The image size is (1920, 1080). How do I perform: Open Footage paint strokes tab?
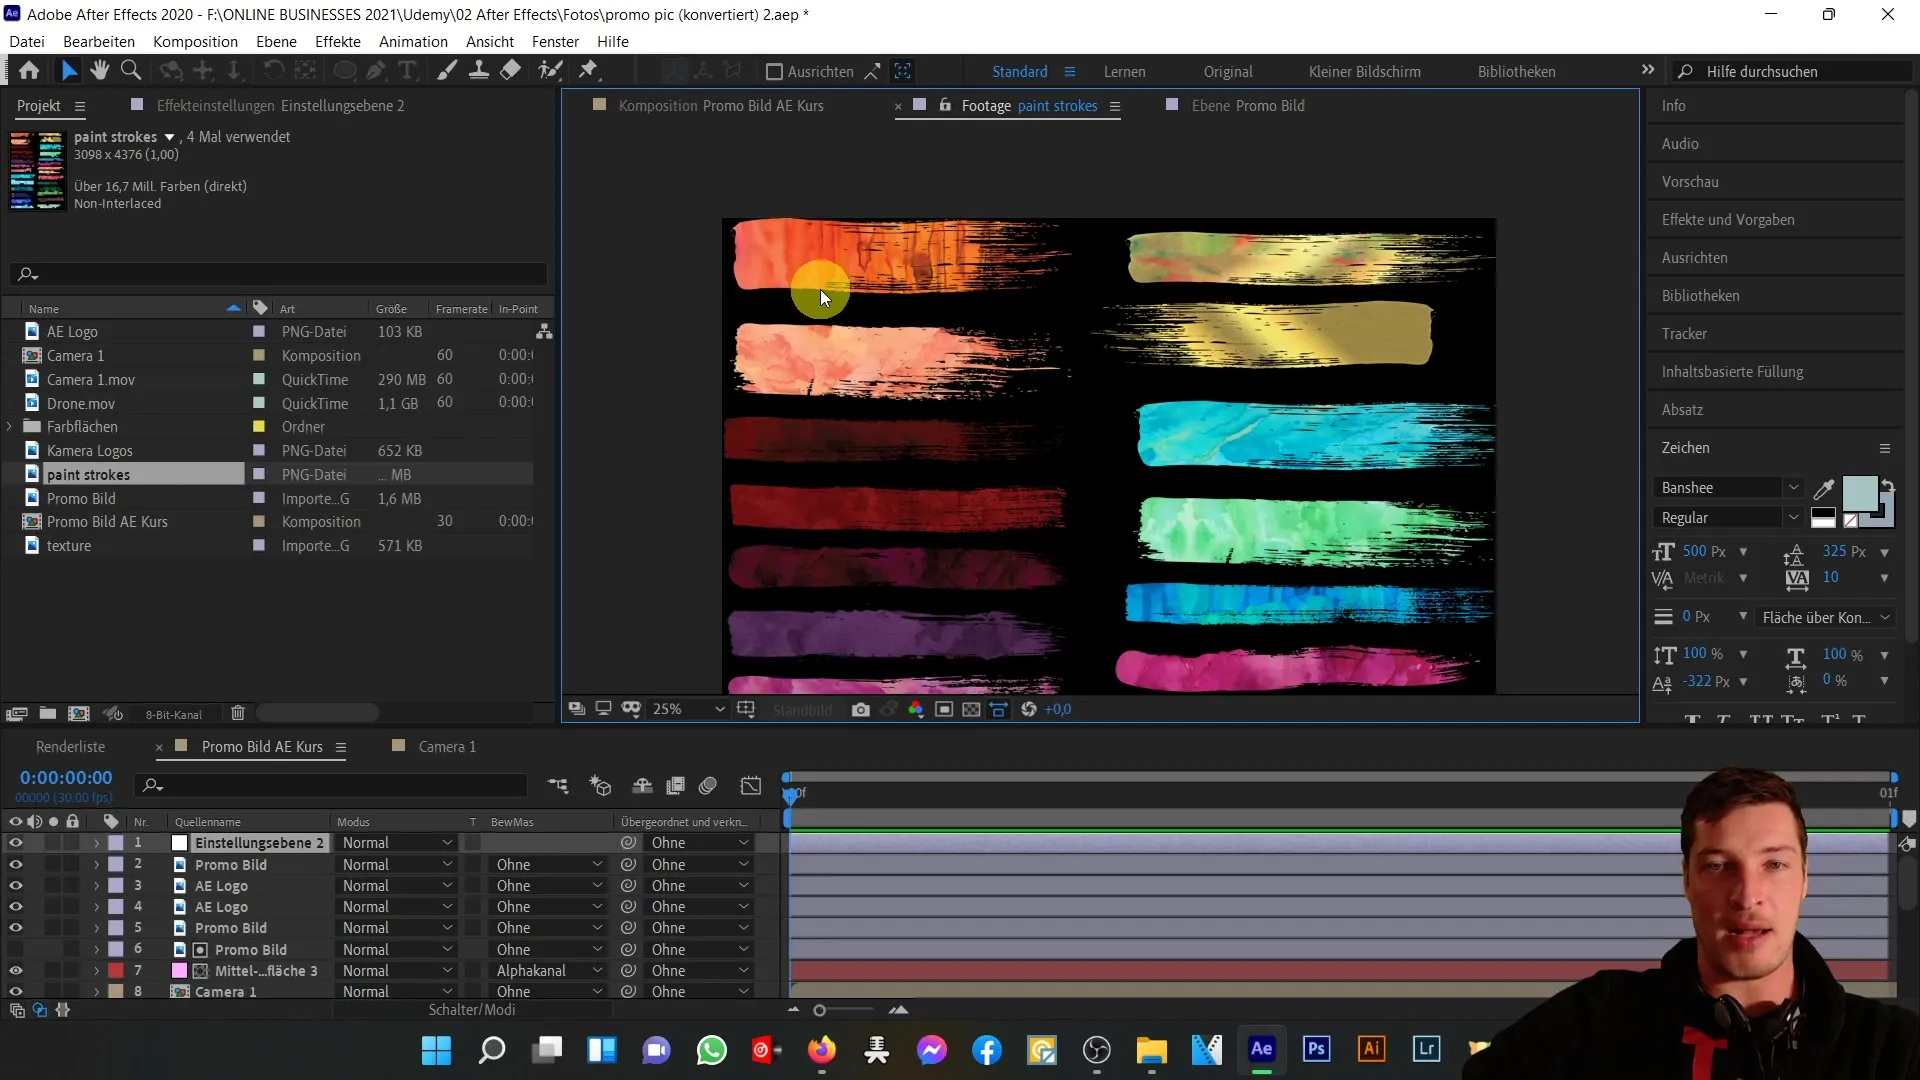click(x=1027, y=105)
